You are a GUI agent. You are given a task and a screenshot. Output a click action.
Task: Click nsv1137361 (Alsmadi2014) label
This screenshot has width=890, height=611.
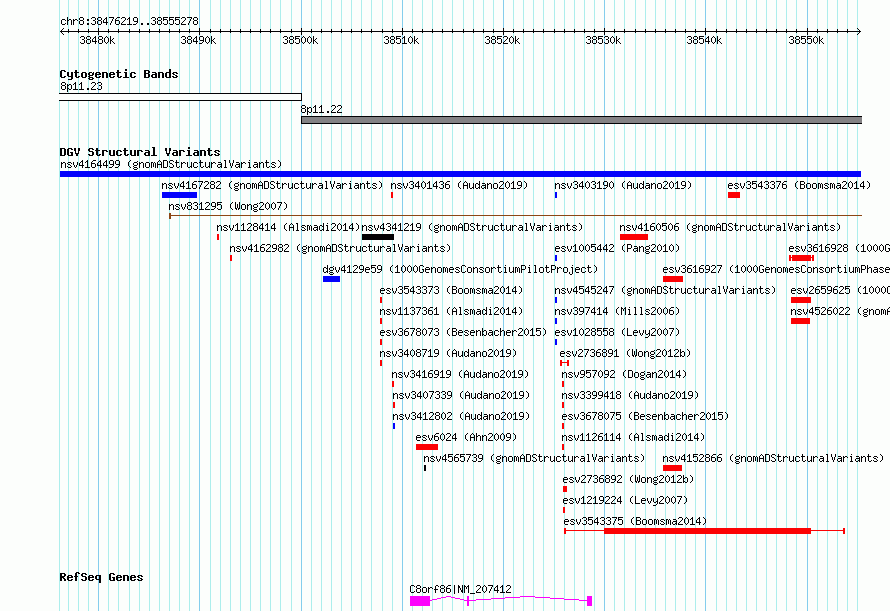[x=451, y=311]
